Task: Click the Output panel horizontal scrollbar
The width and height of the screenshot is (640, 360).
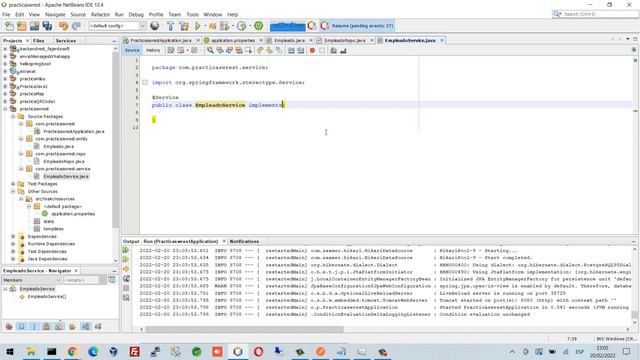Action: 244,329
